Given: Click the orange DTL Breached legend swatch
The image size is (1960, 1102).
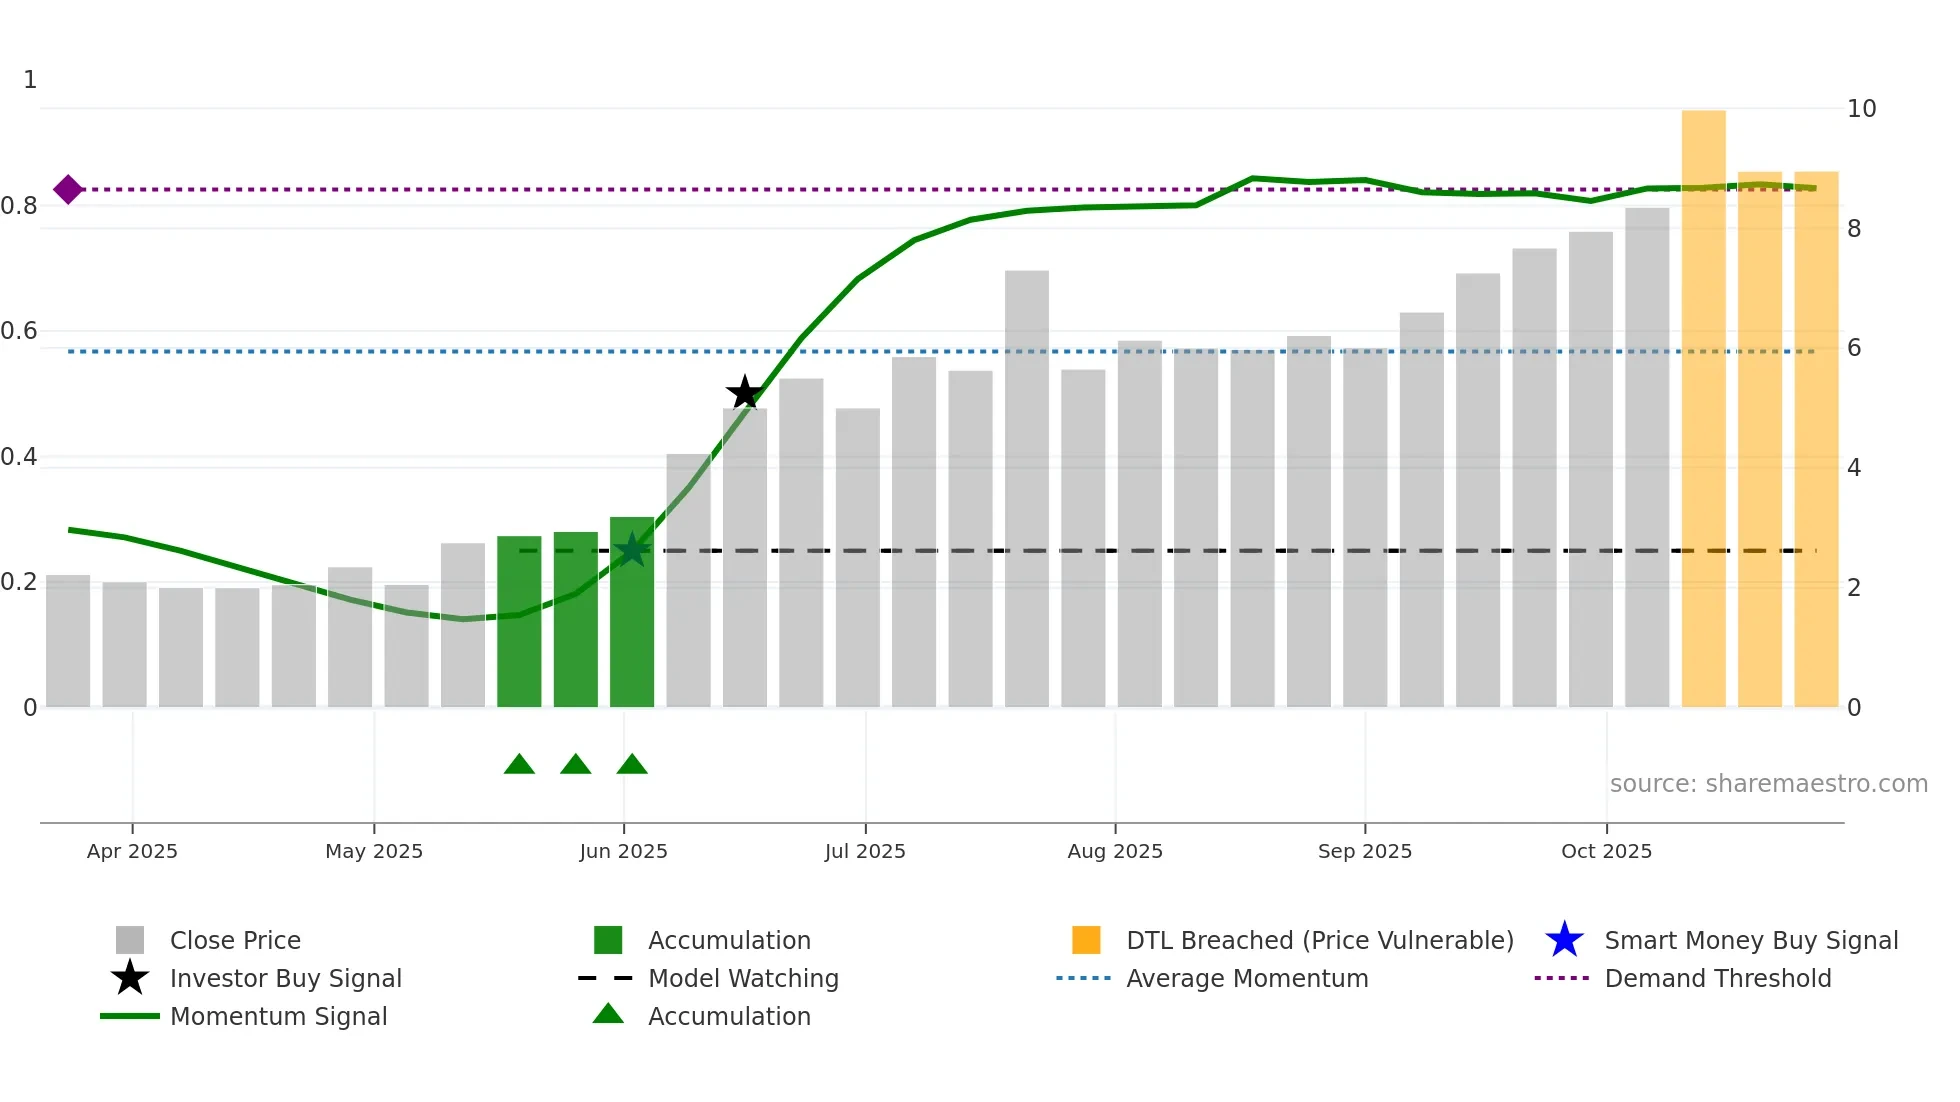Looking at the screenshot, I should tap(1086, 940).
